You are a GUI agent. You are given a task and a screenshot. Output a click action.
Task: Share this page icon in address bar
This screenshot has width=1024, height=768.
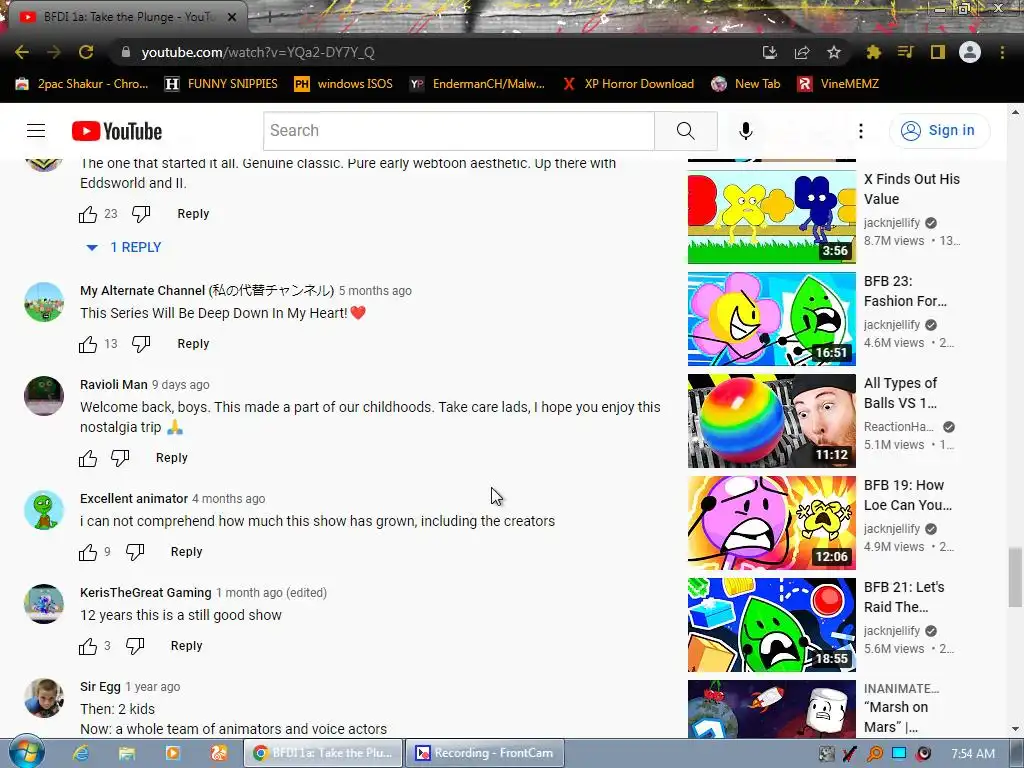click(x=802, y=52)
